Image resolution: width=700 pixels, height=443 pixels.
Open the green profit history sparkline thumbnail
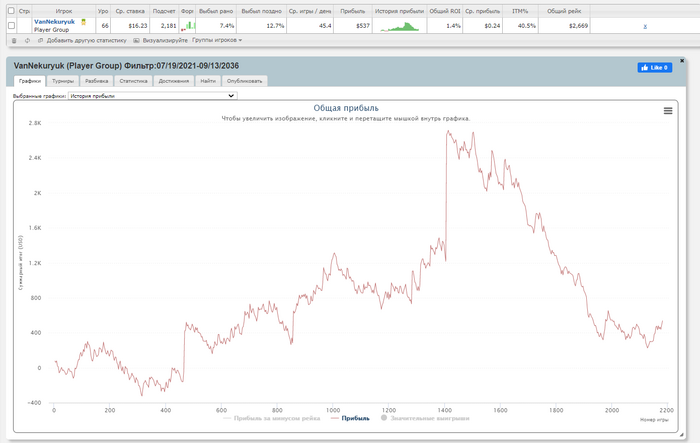400,26
